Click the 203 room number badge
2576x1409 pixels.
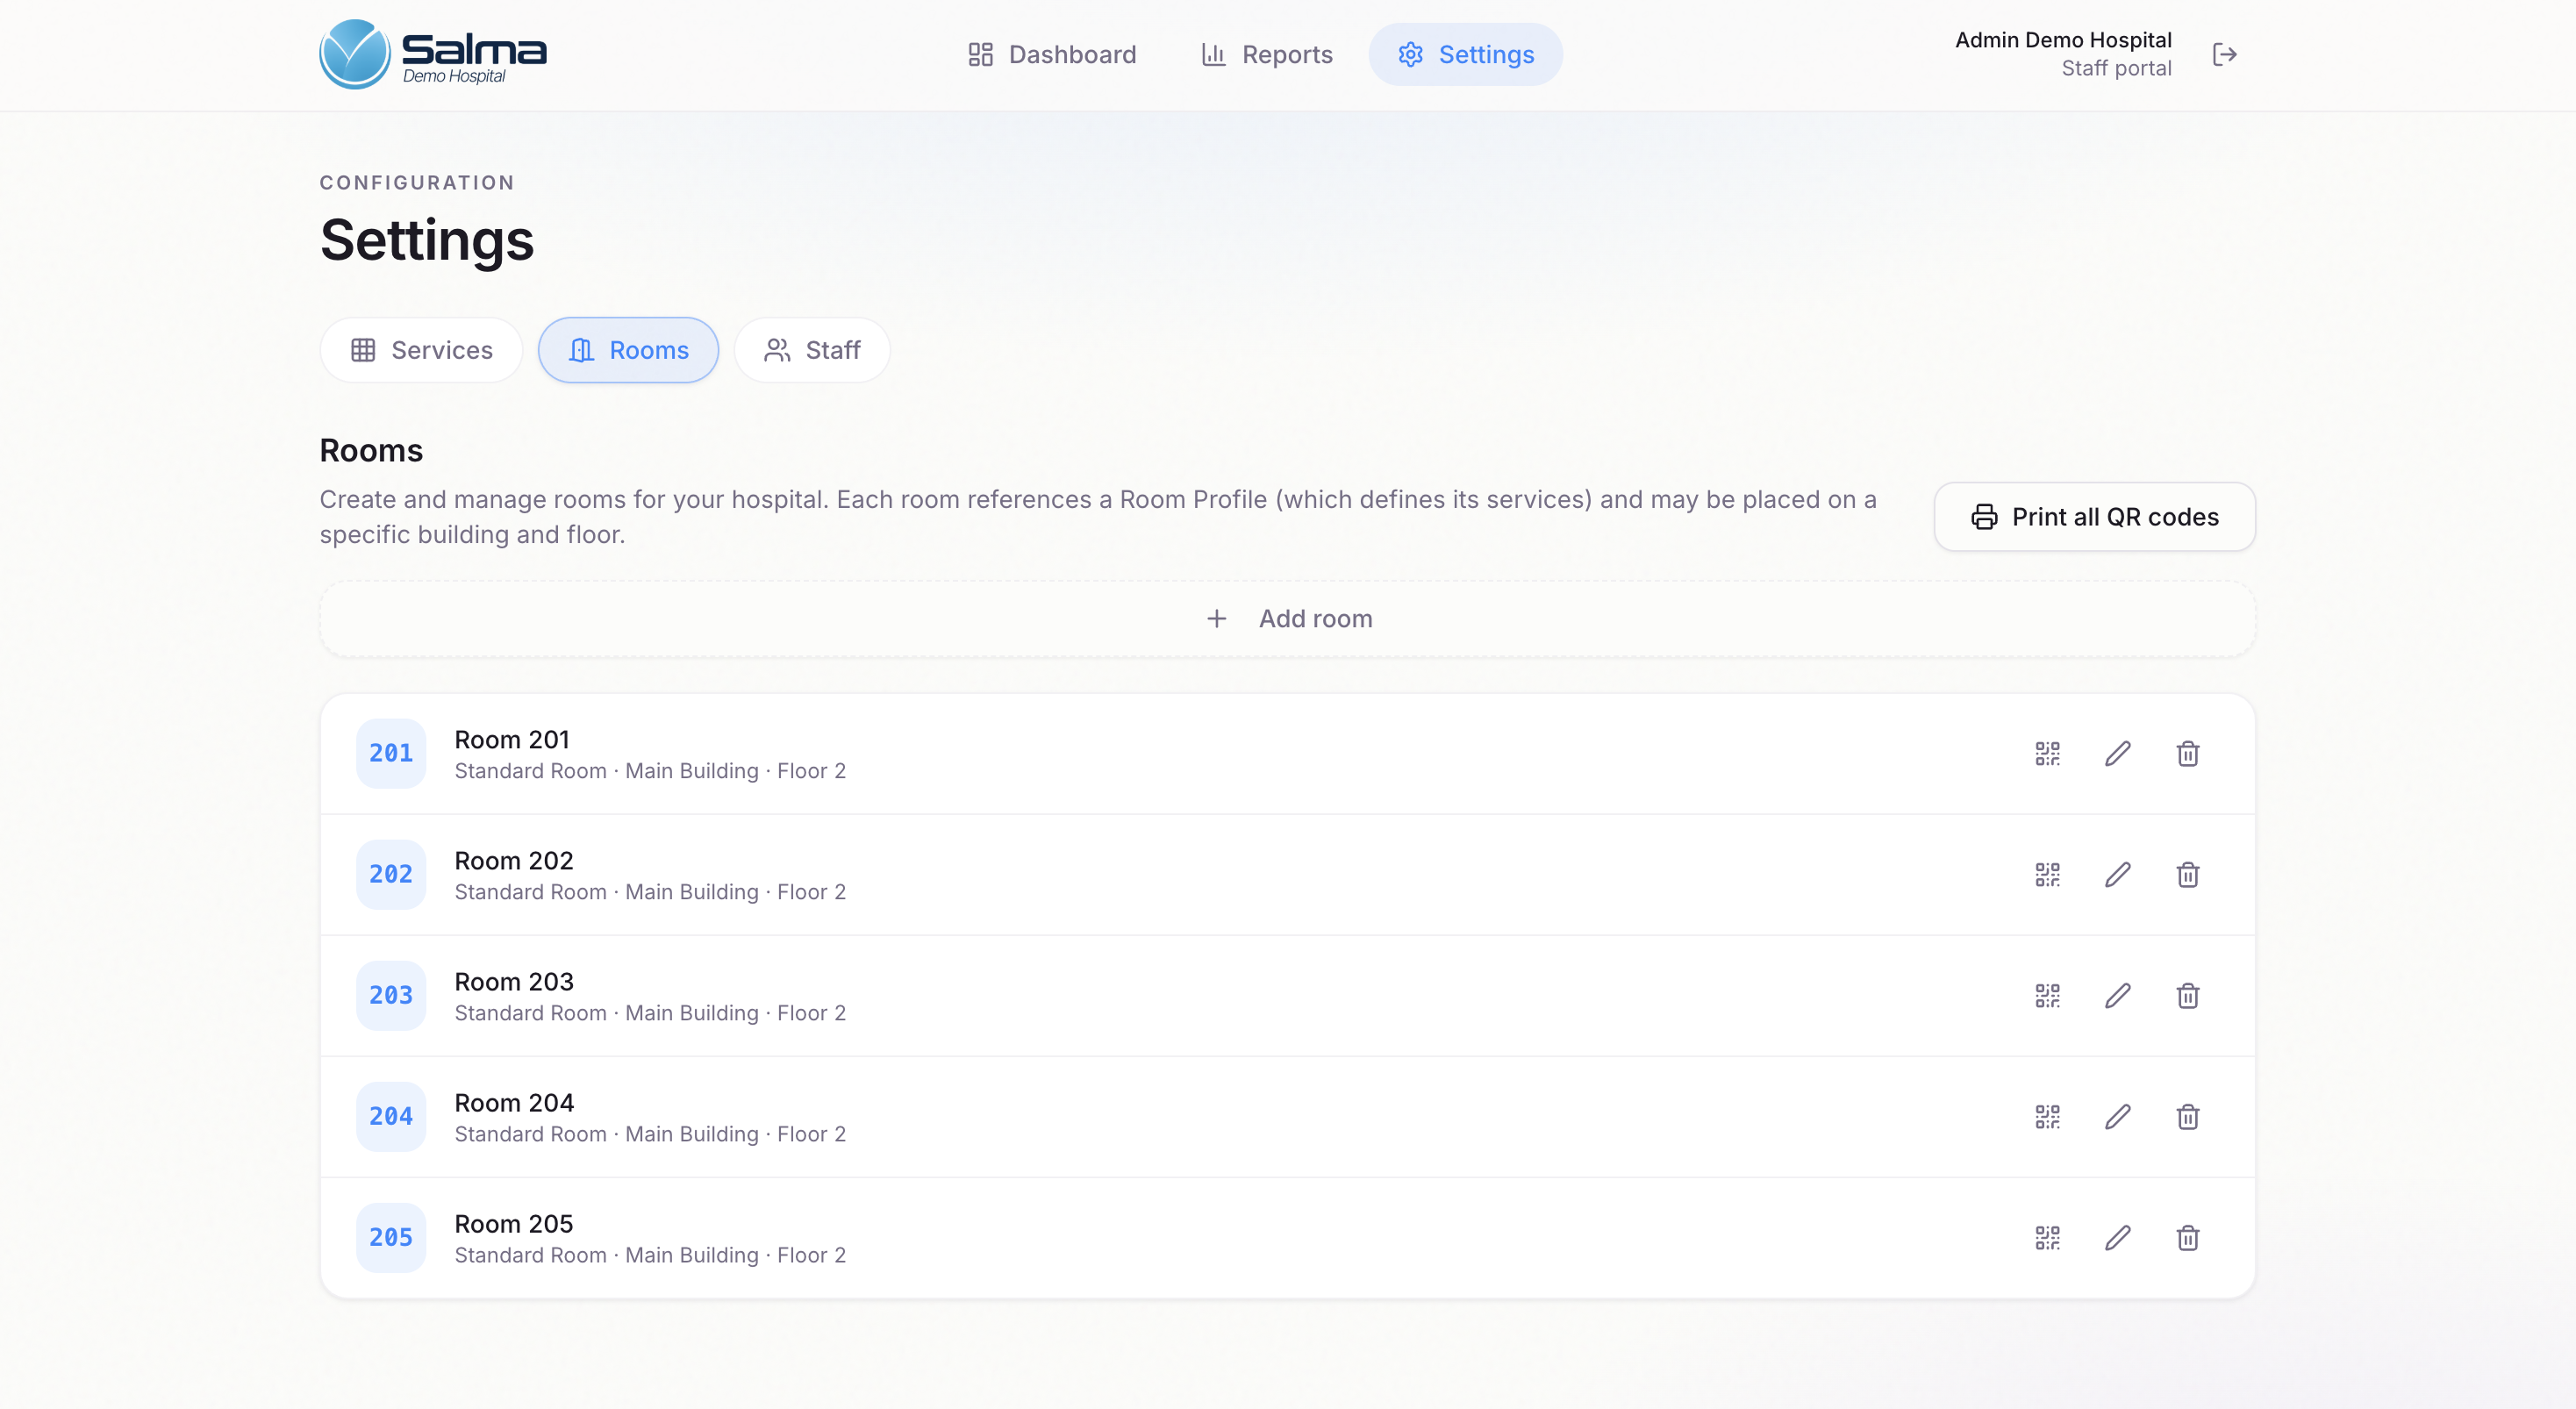pyautogui.click(x=391, y=995)
